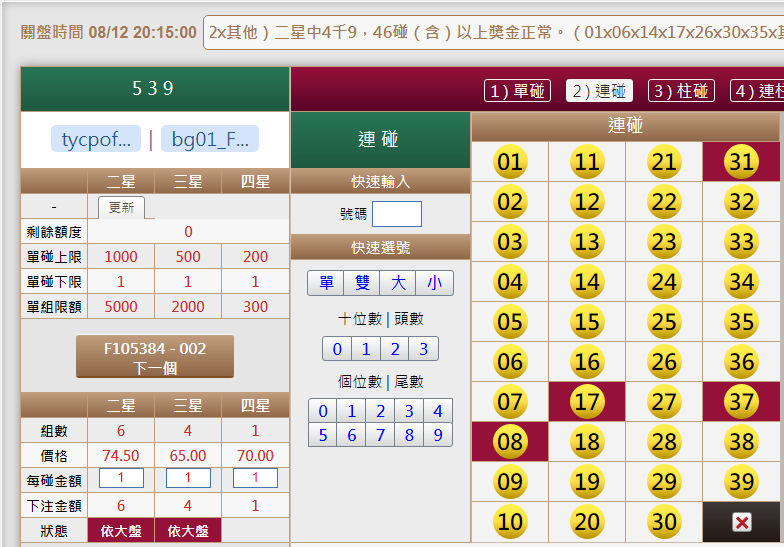The width and height of the screenshot is (784, 547).
Task: Open tycpof... account tag
Action: tap(96, 139)
